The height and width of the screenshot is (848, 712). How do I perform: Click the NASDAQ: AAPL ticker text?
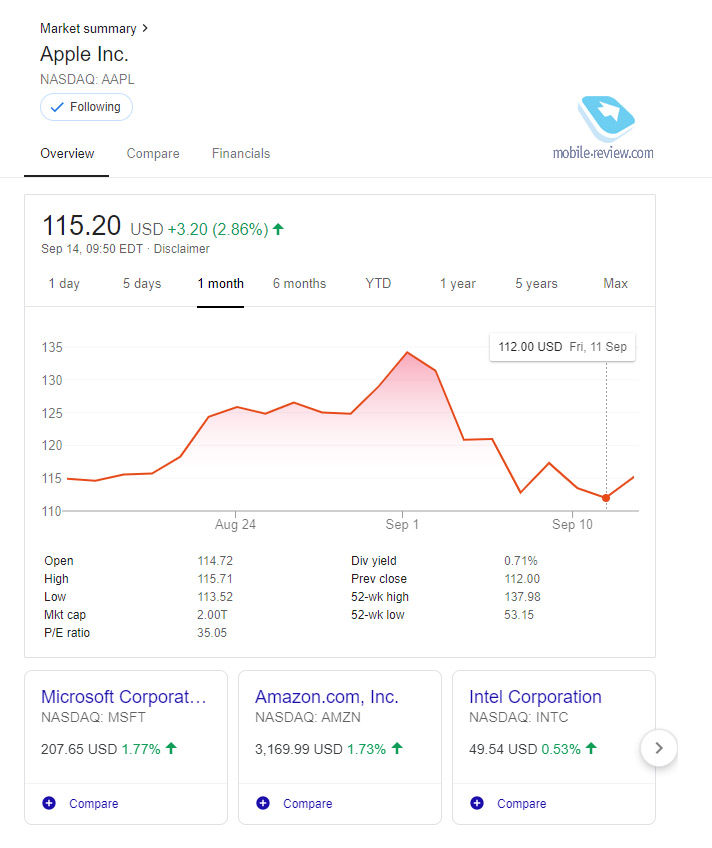(87, 80)
